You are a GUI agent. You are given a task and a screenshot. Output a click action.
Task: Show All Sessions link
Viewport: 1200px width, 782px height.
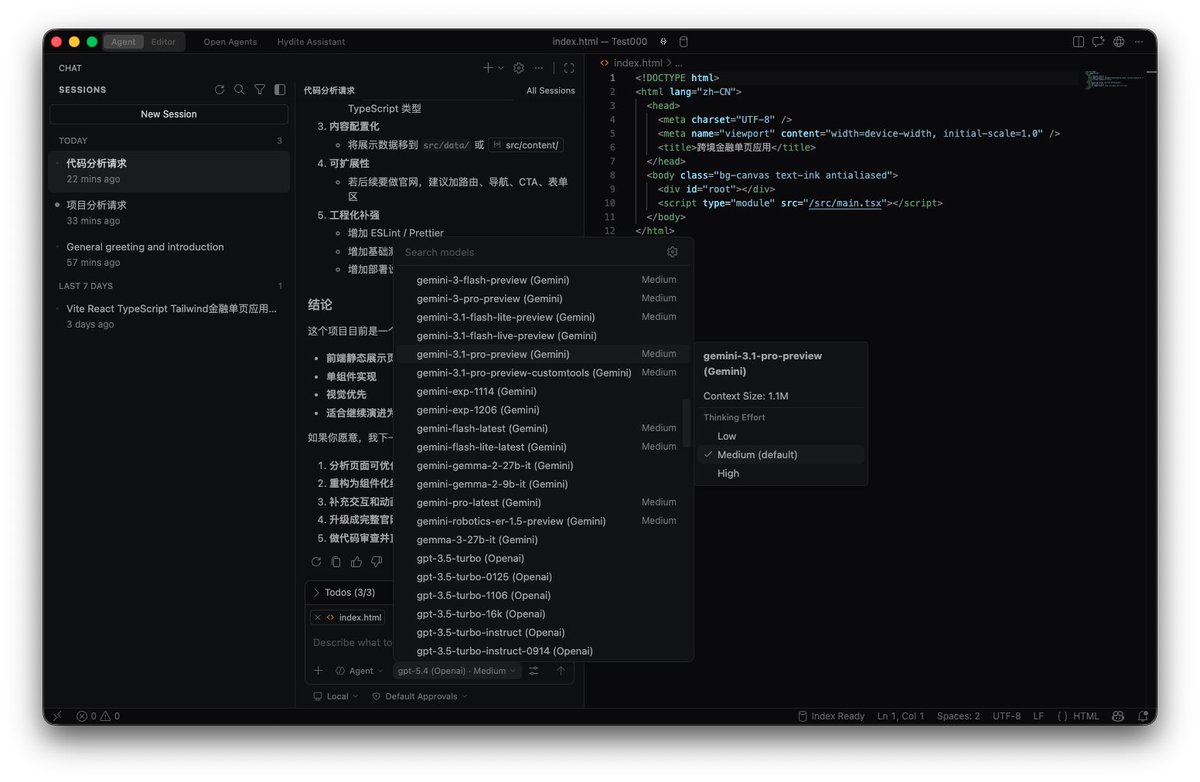[x=551, y=91]
